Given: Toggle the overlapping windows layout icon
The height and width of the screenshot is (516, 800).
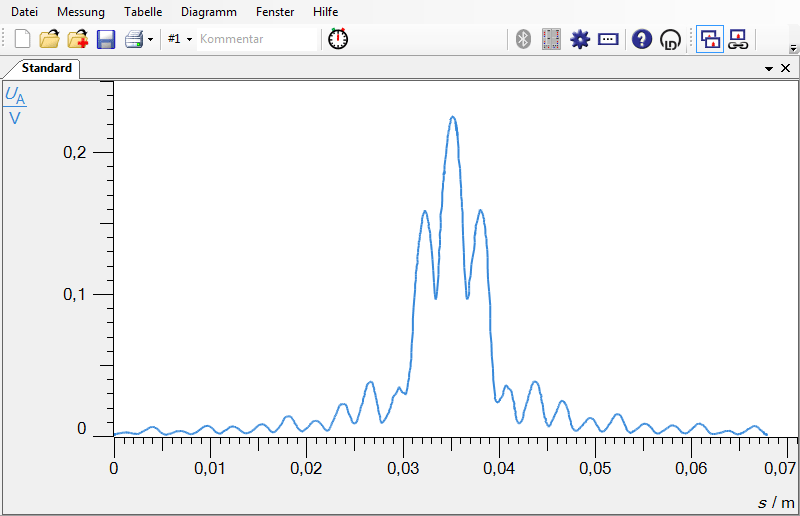Looking at the screenshot, I should tap(710, 39).
